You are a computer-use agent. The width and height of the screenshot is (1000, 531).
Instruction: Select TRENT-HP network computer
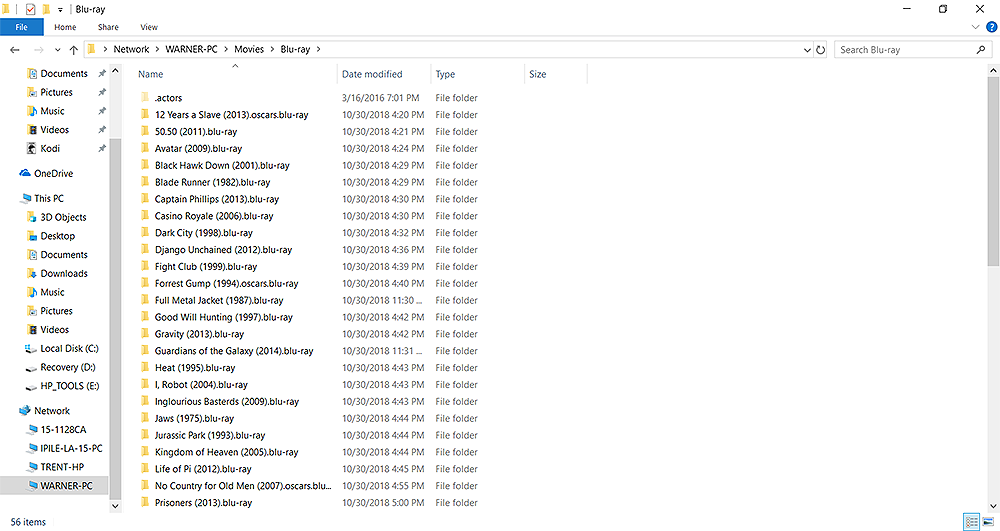pos(62,467)
